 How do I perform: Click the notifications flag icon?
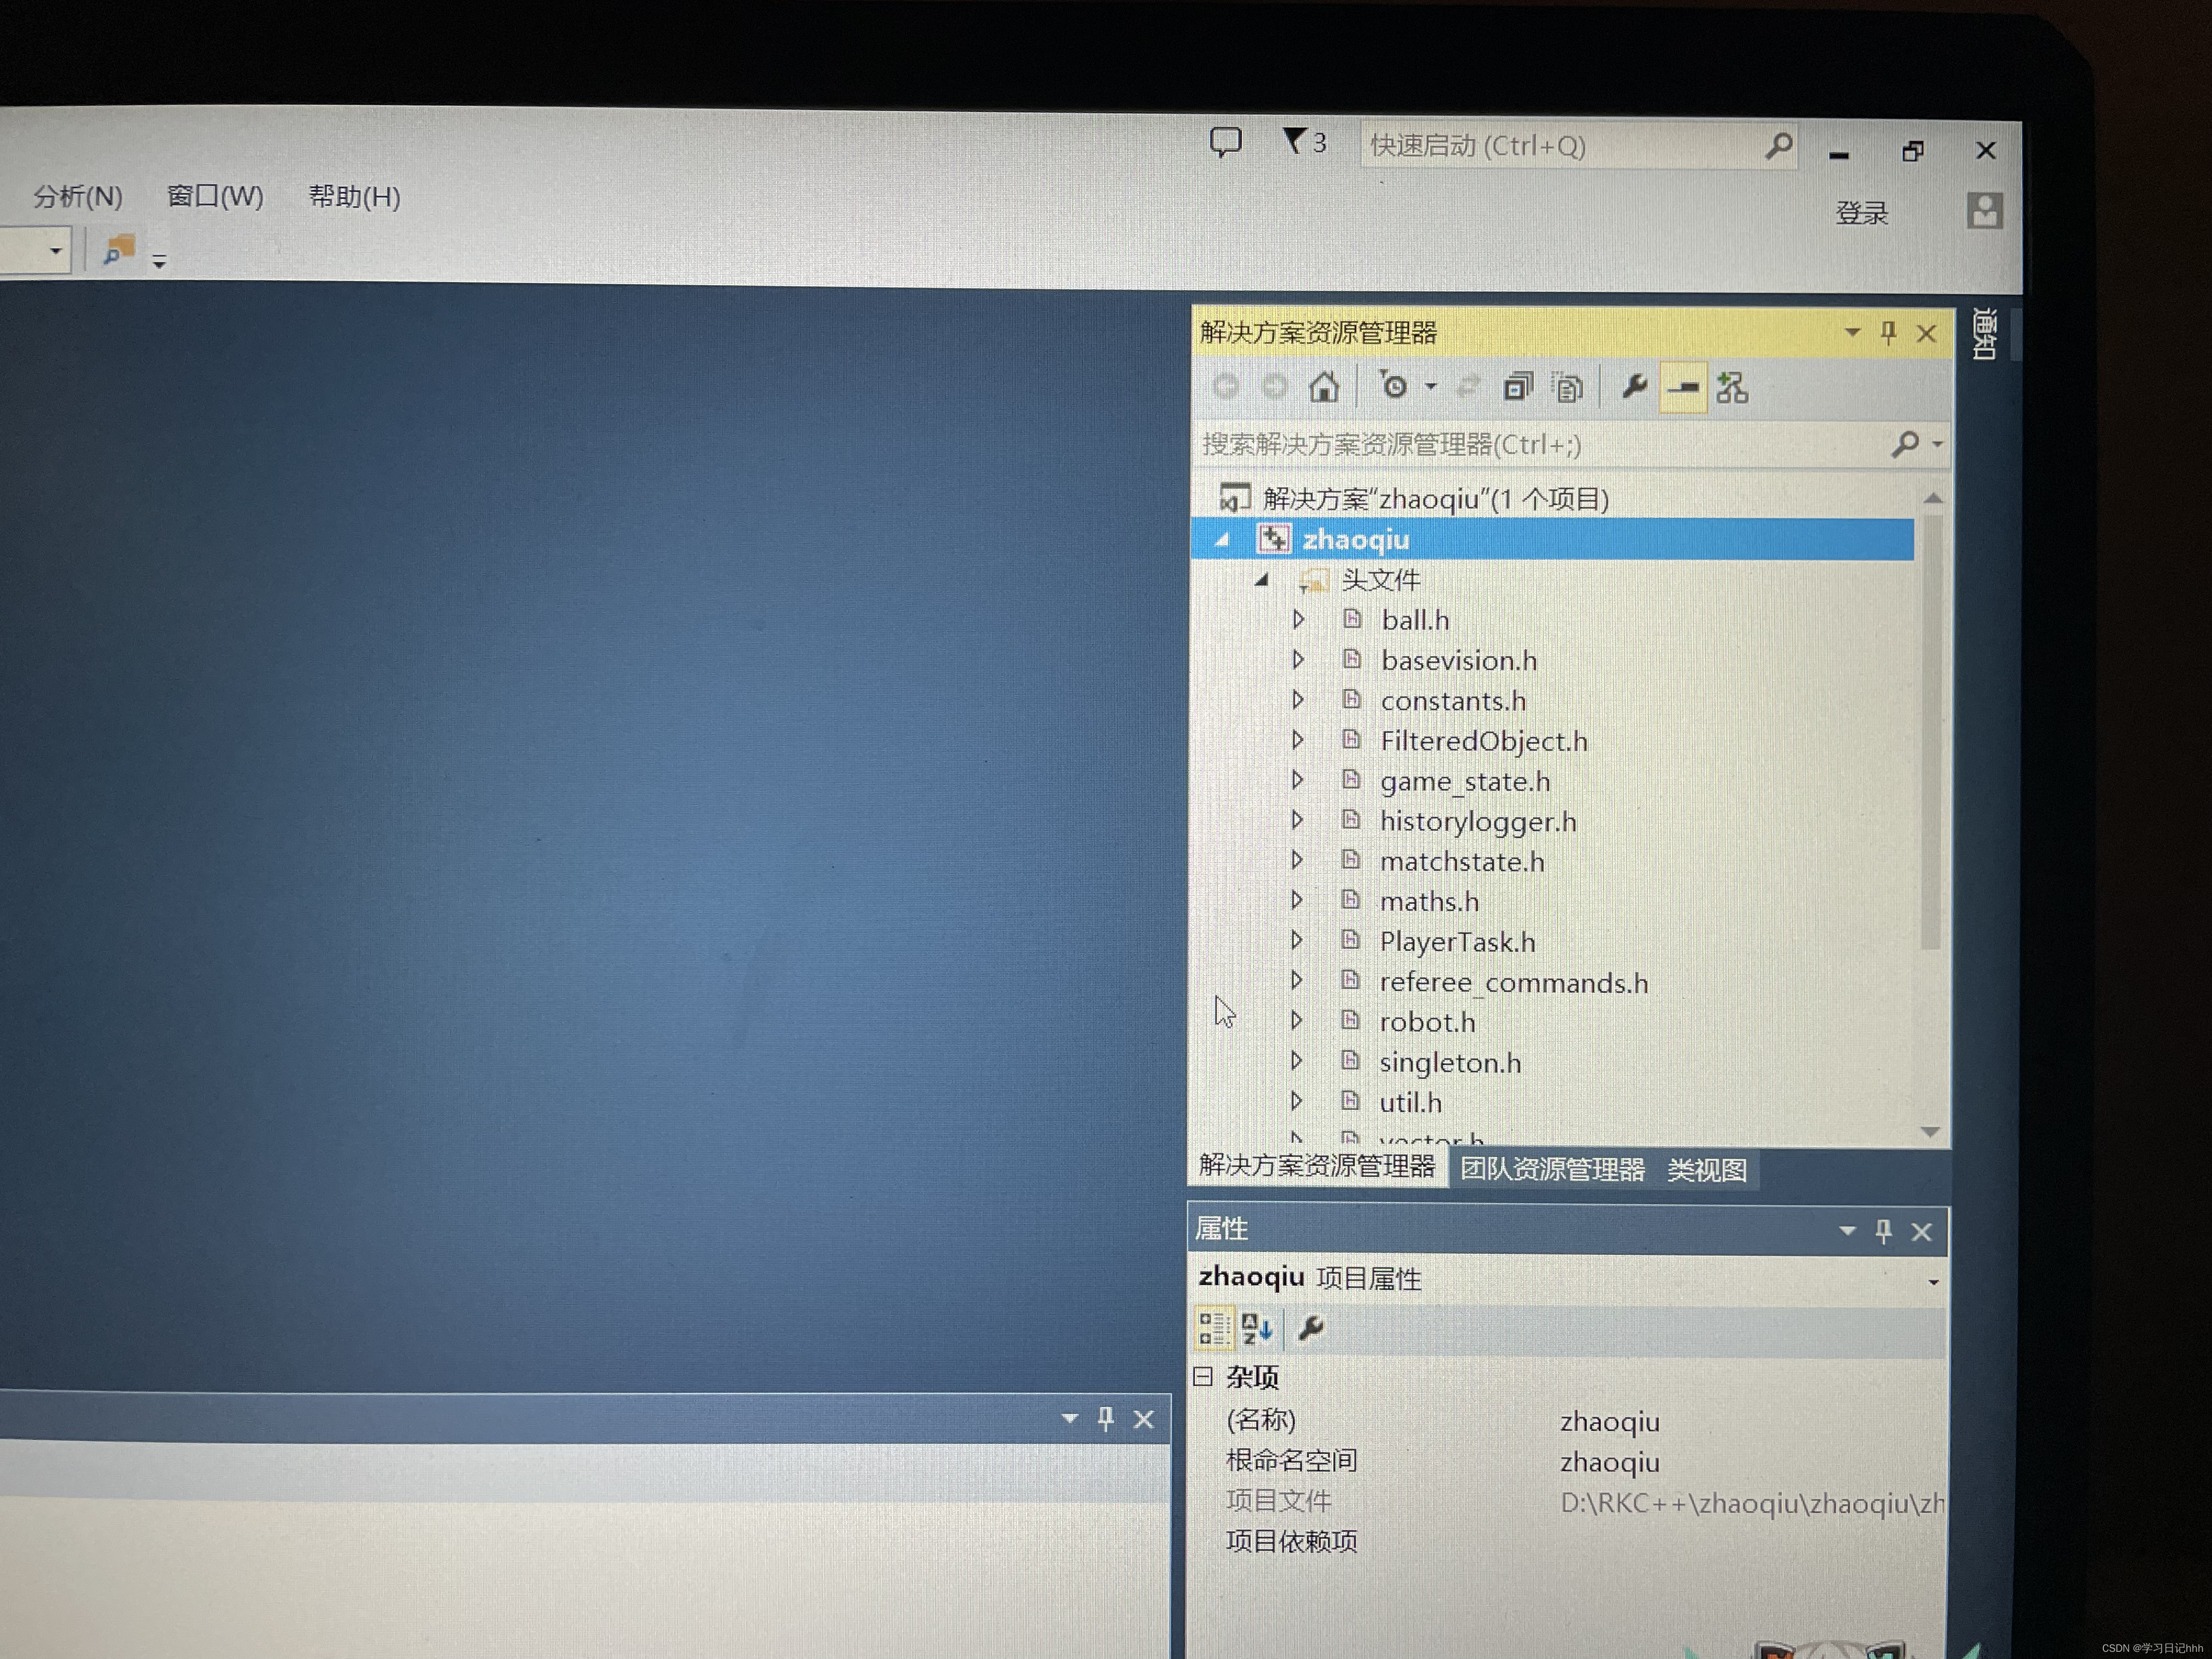pyautogui.click(x=1295, y=142)
